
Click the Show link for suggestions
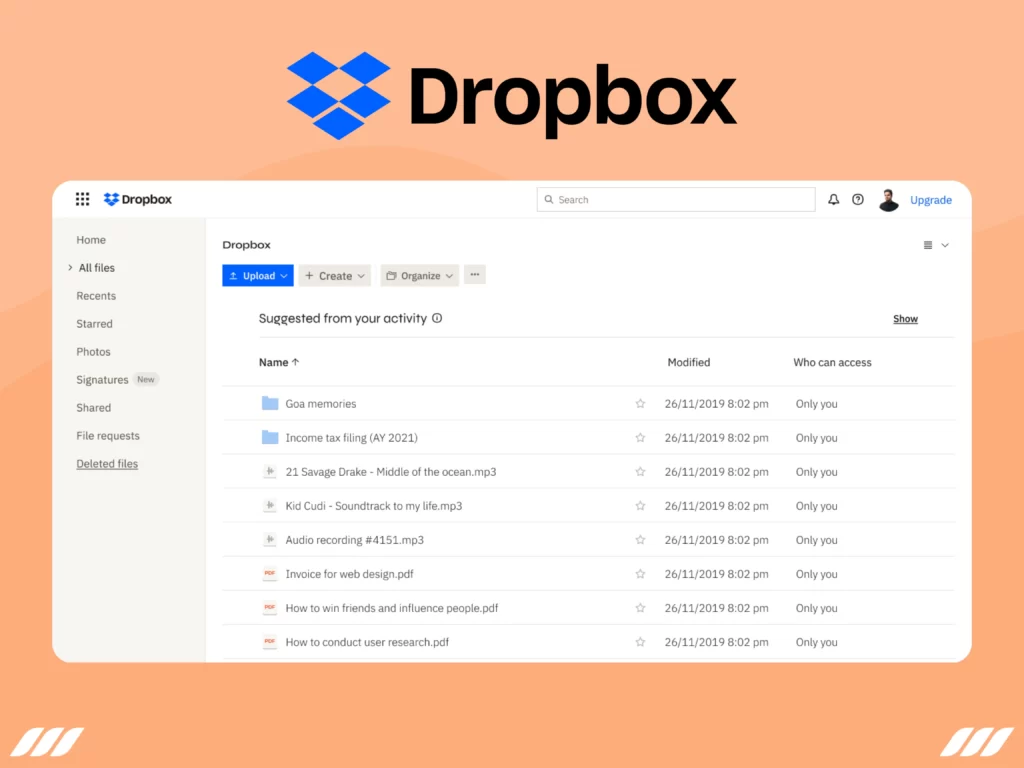[x=905, y=318]
